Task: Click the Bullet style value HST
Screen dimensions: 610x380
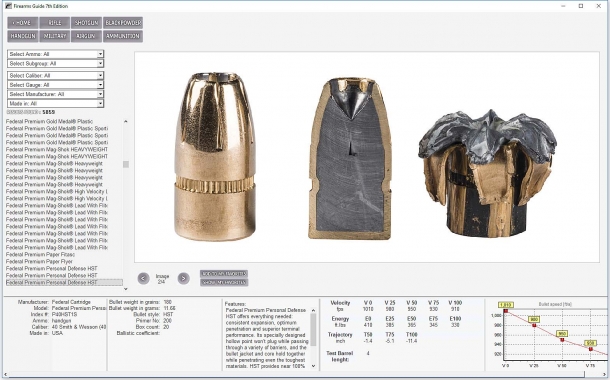Action: tap(168, 314)
